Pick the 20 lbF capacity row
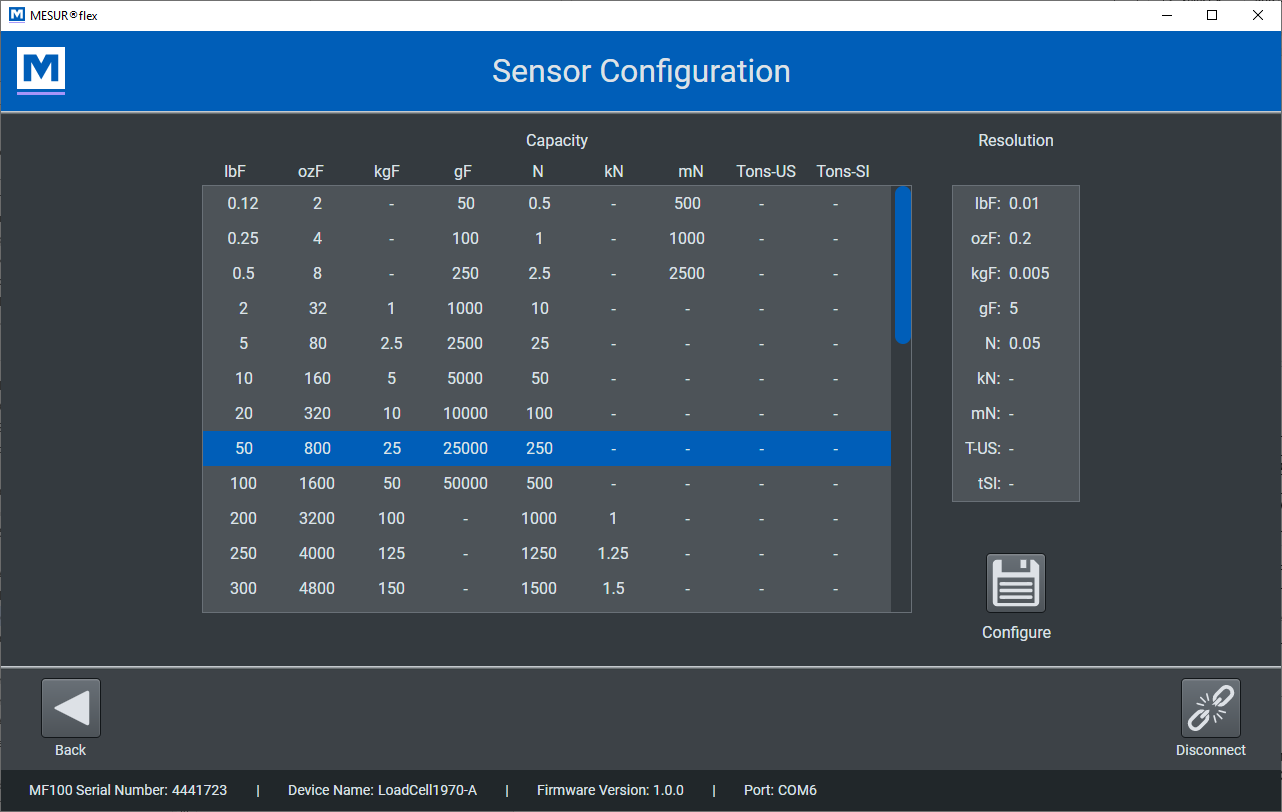The image size is (1282, 812). (546, 413)
